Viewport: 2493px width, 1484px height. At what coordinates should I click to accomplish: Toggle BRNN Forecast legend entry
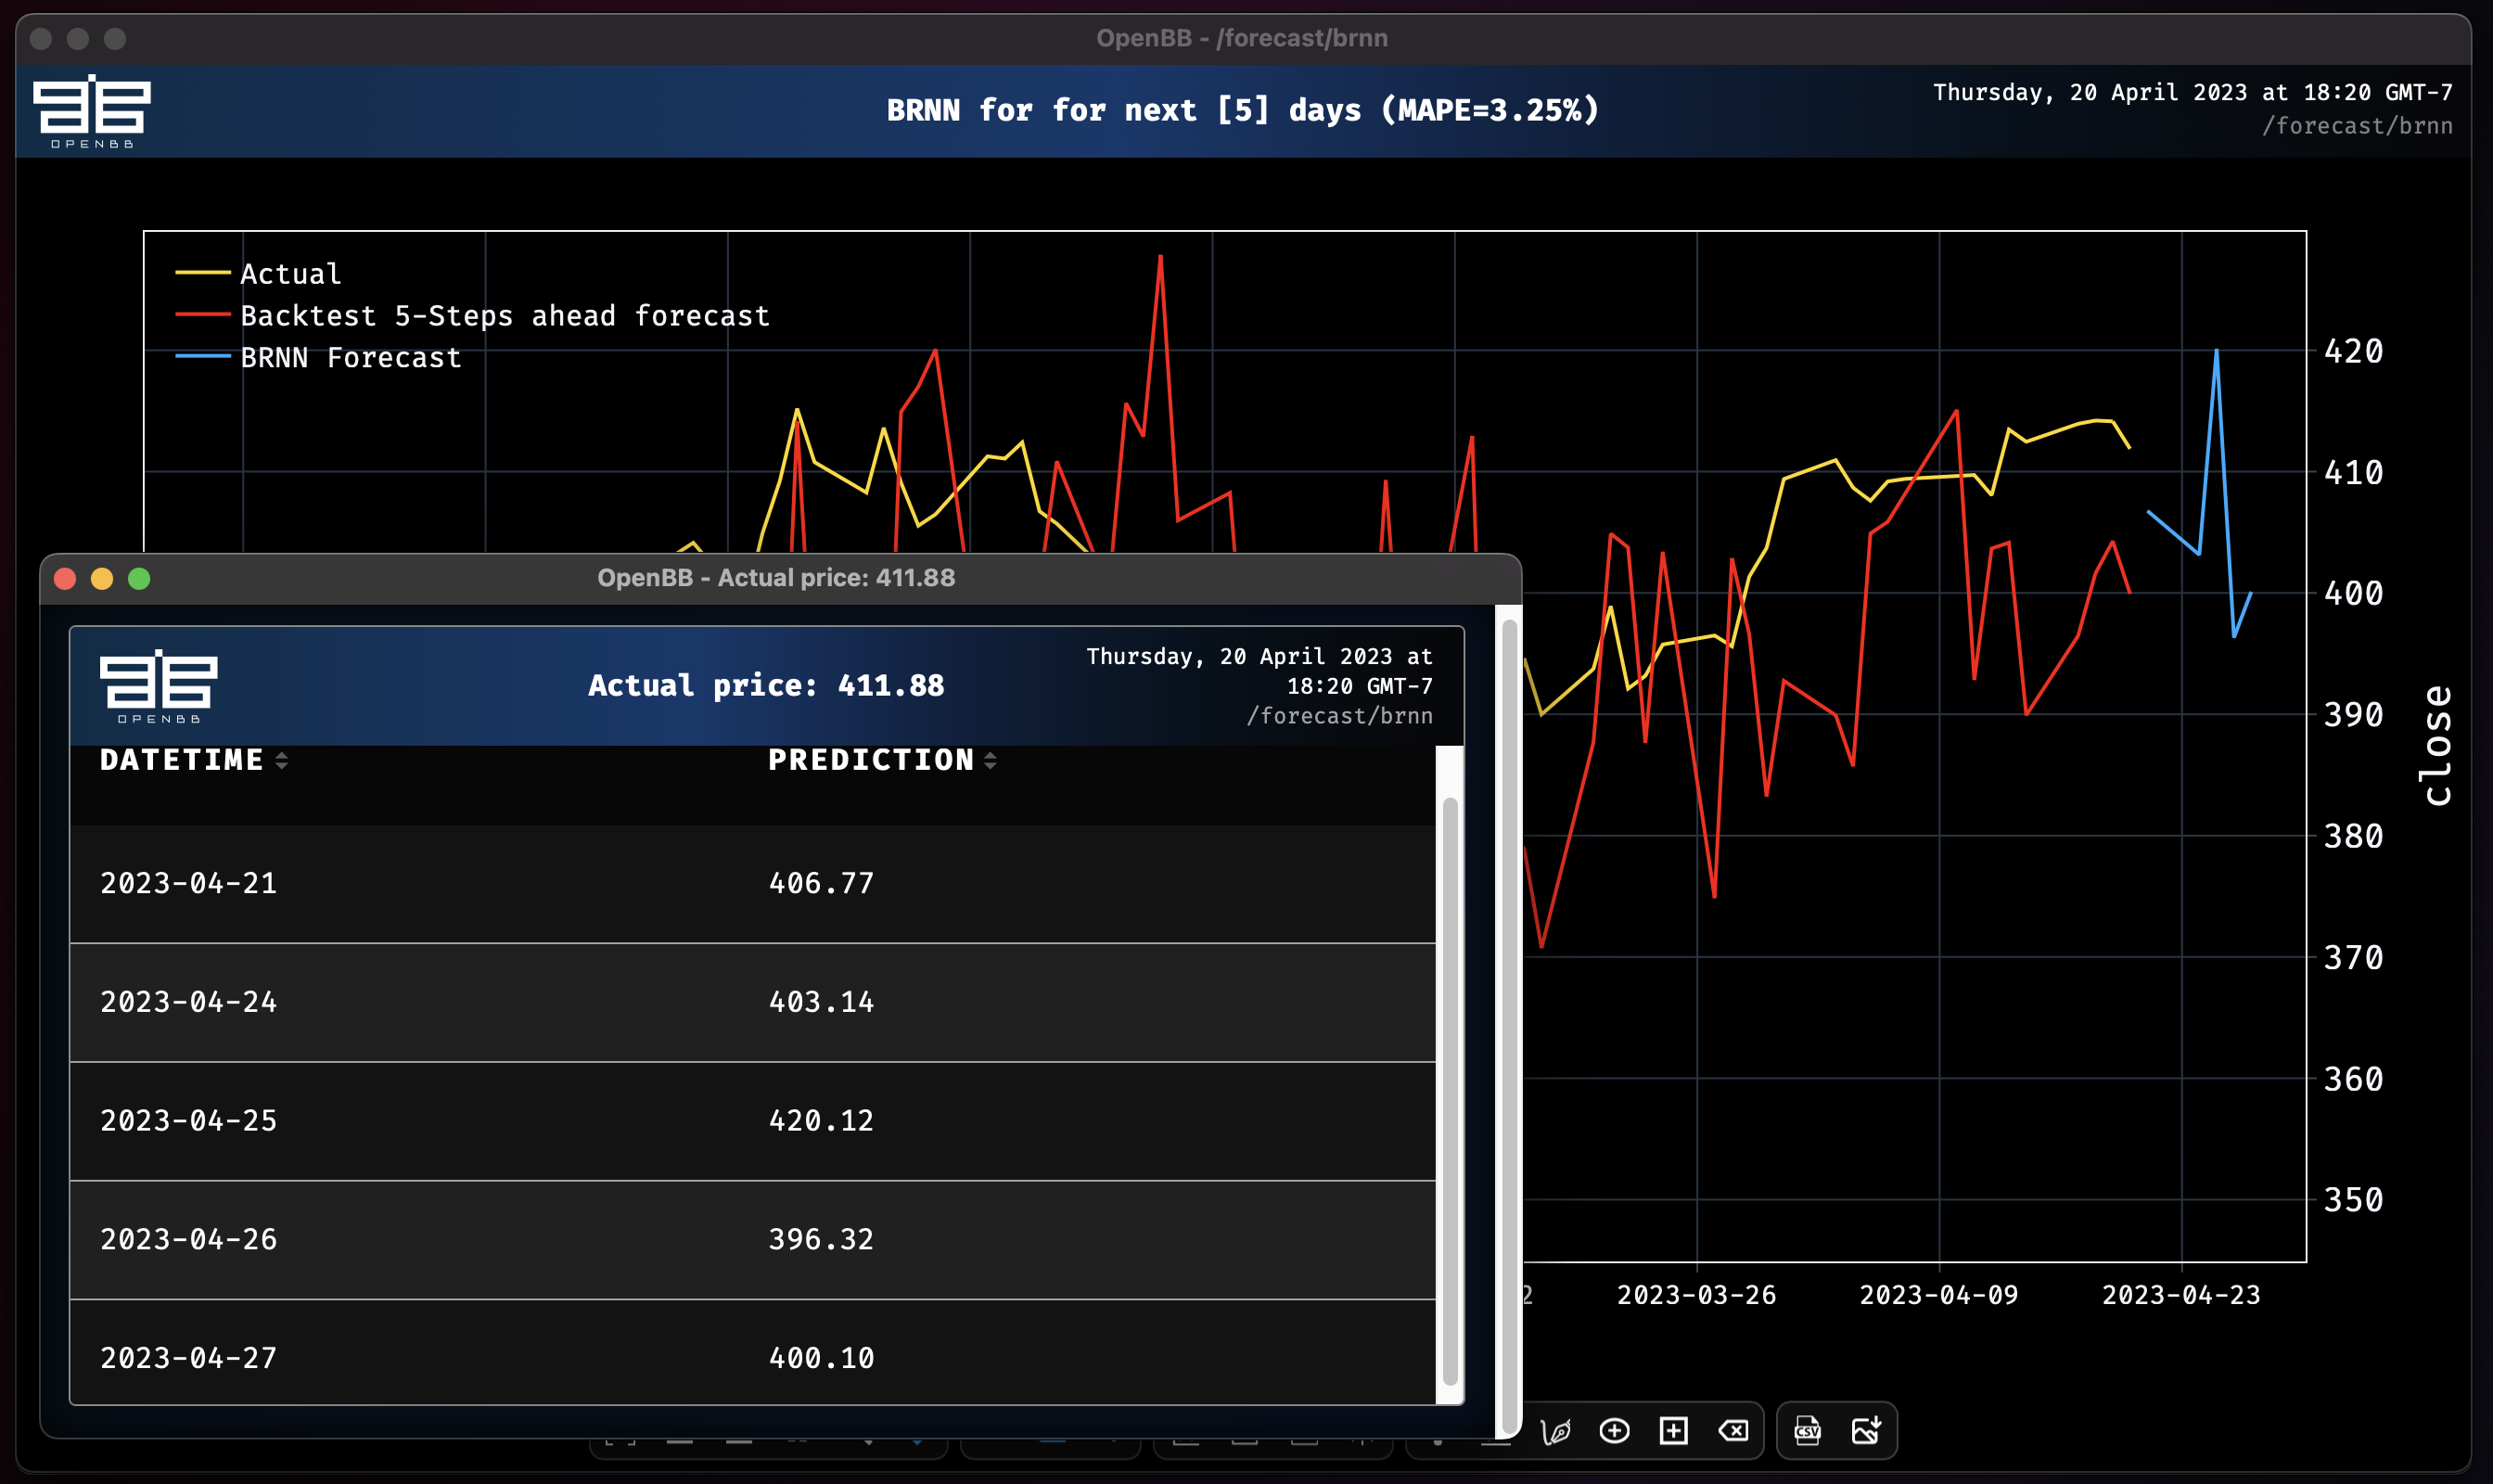(319, 357)
